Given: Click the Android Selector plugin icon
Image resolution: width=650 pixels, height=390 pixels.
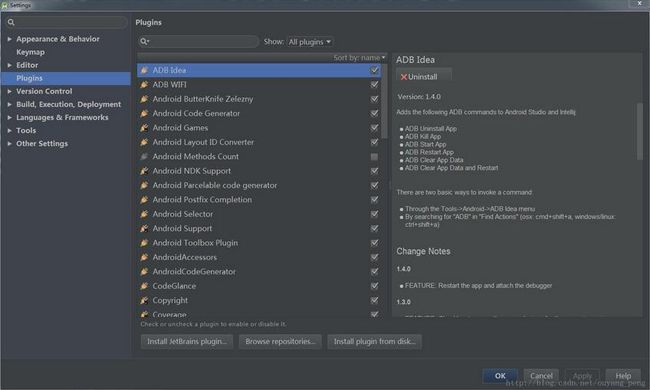Looking at the screenshot, I should point(144,214).
